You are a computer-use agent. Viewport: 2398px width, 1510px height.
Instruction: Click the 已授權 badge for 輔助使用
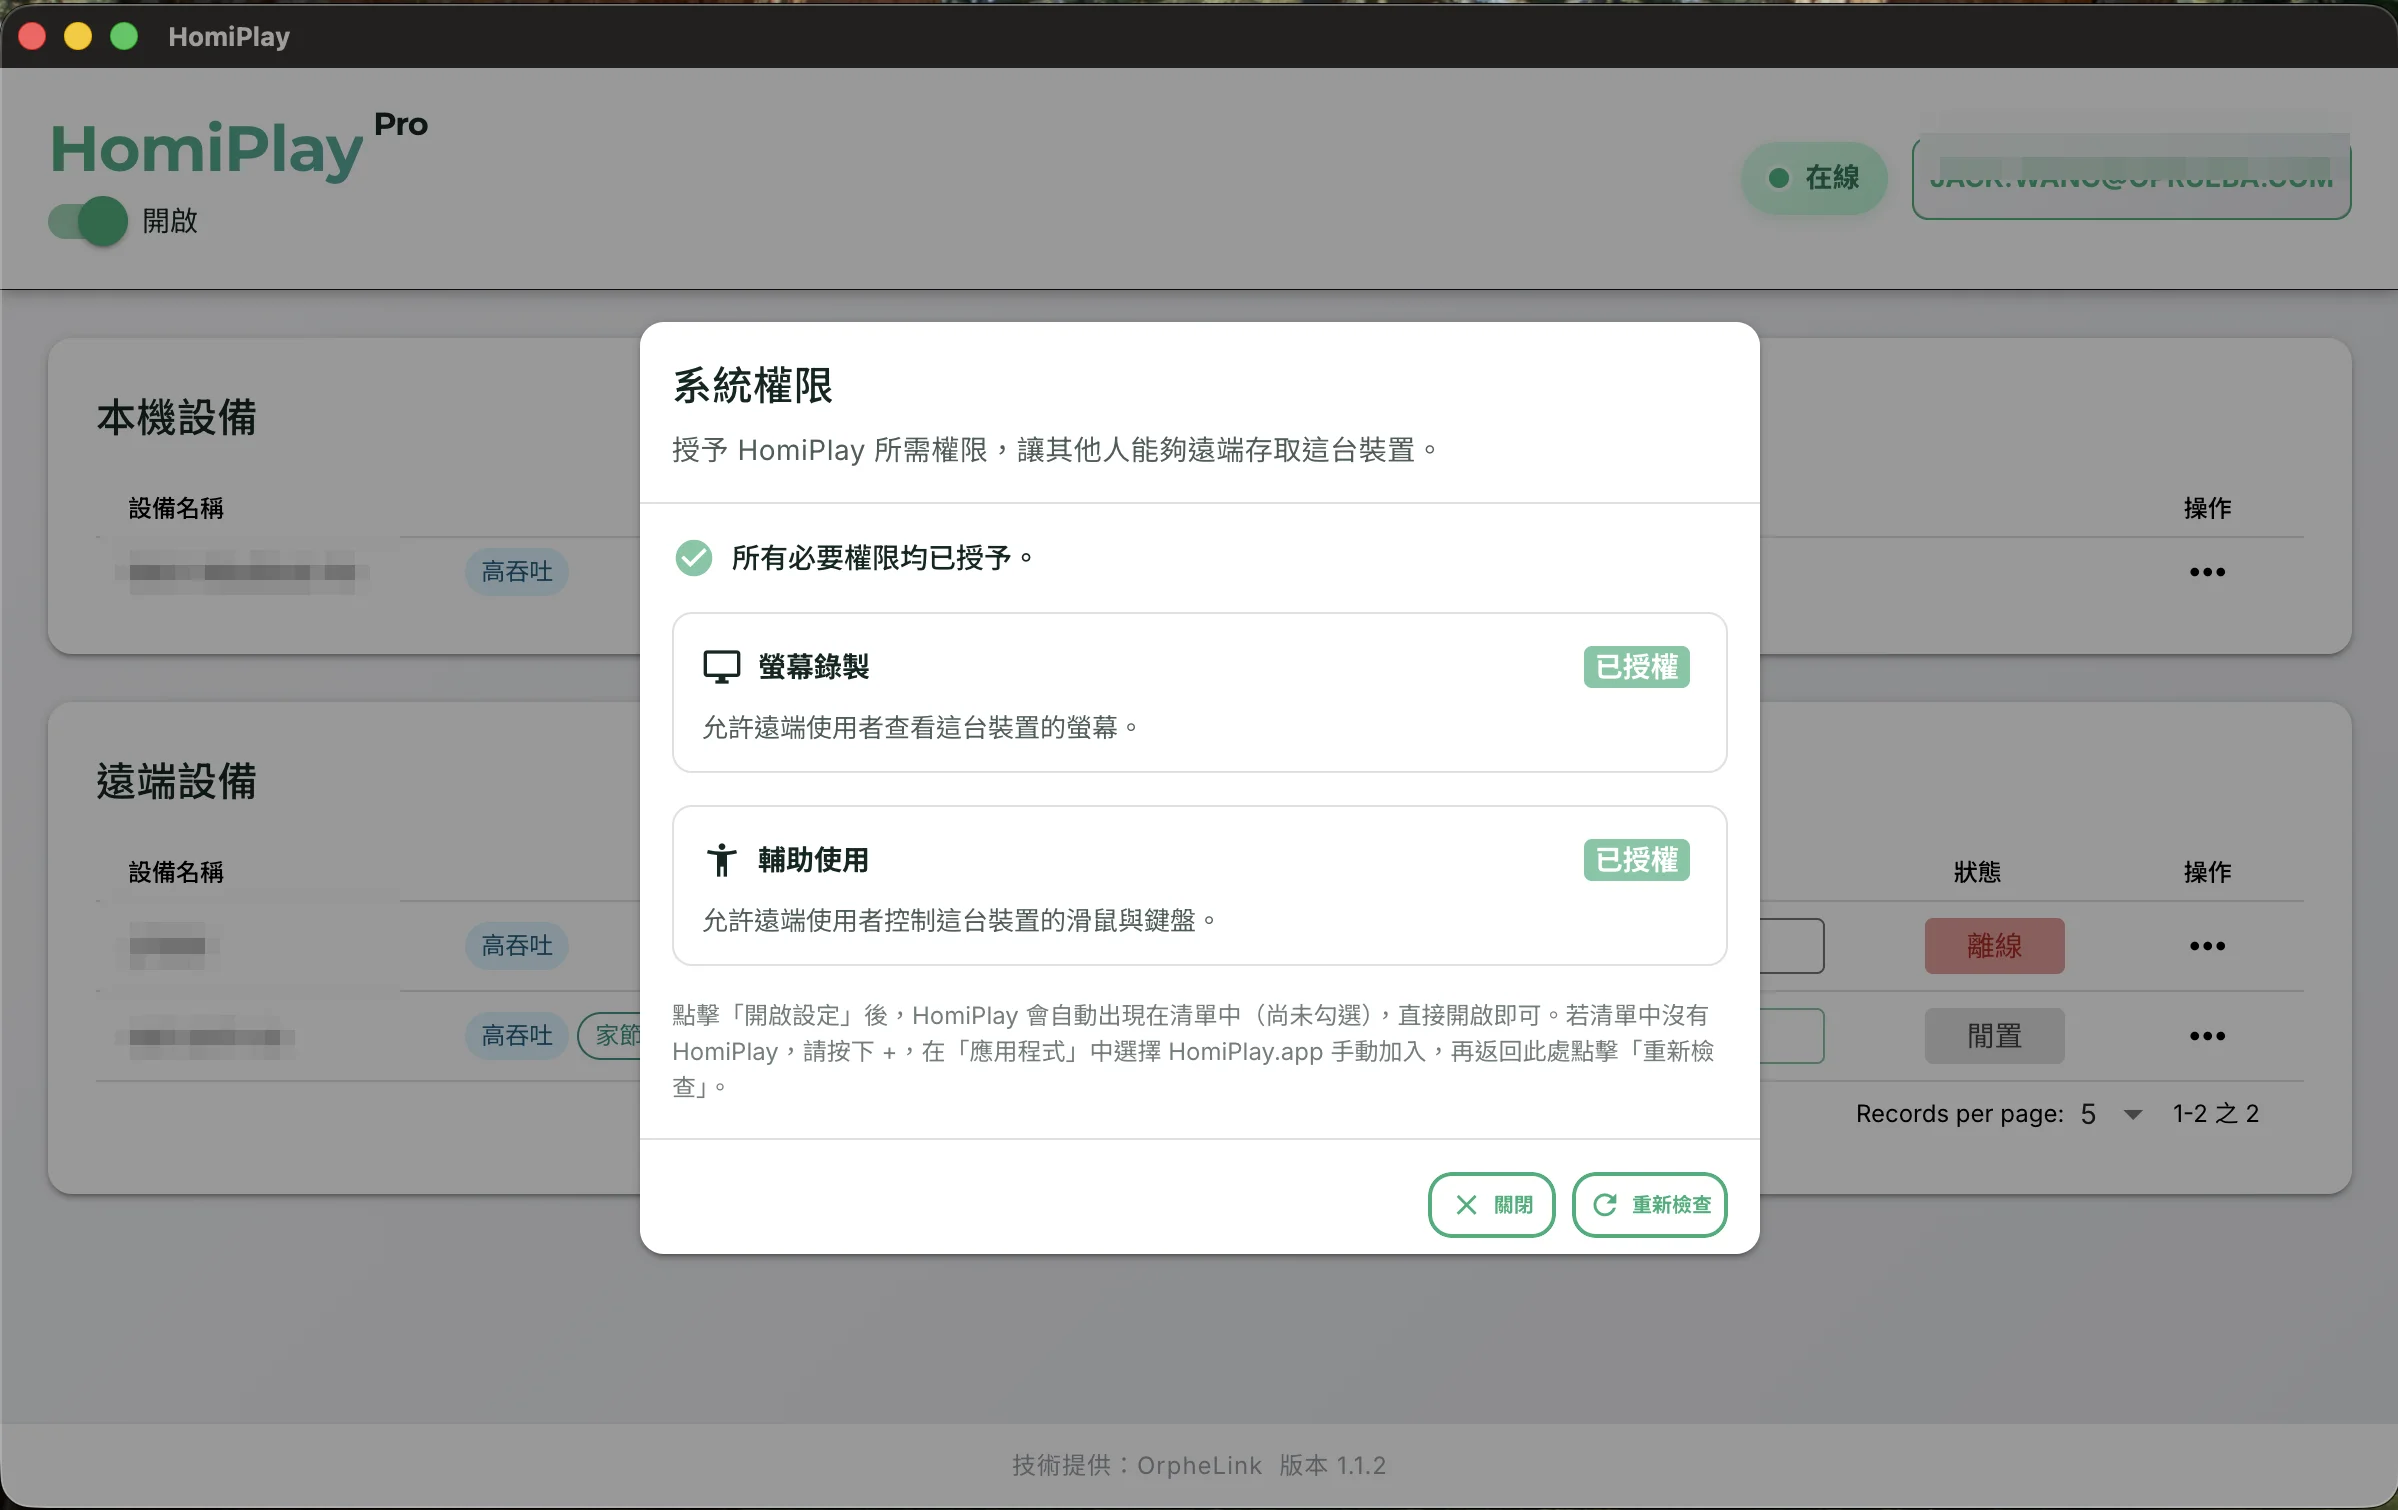pos(1636,859)
